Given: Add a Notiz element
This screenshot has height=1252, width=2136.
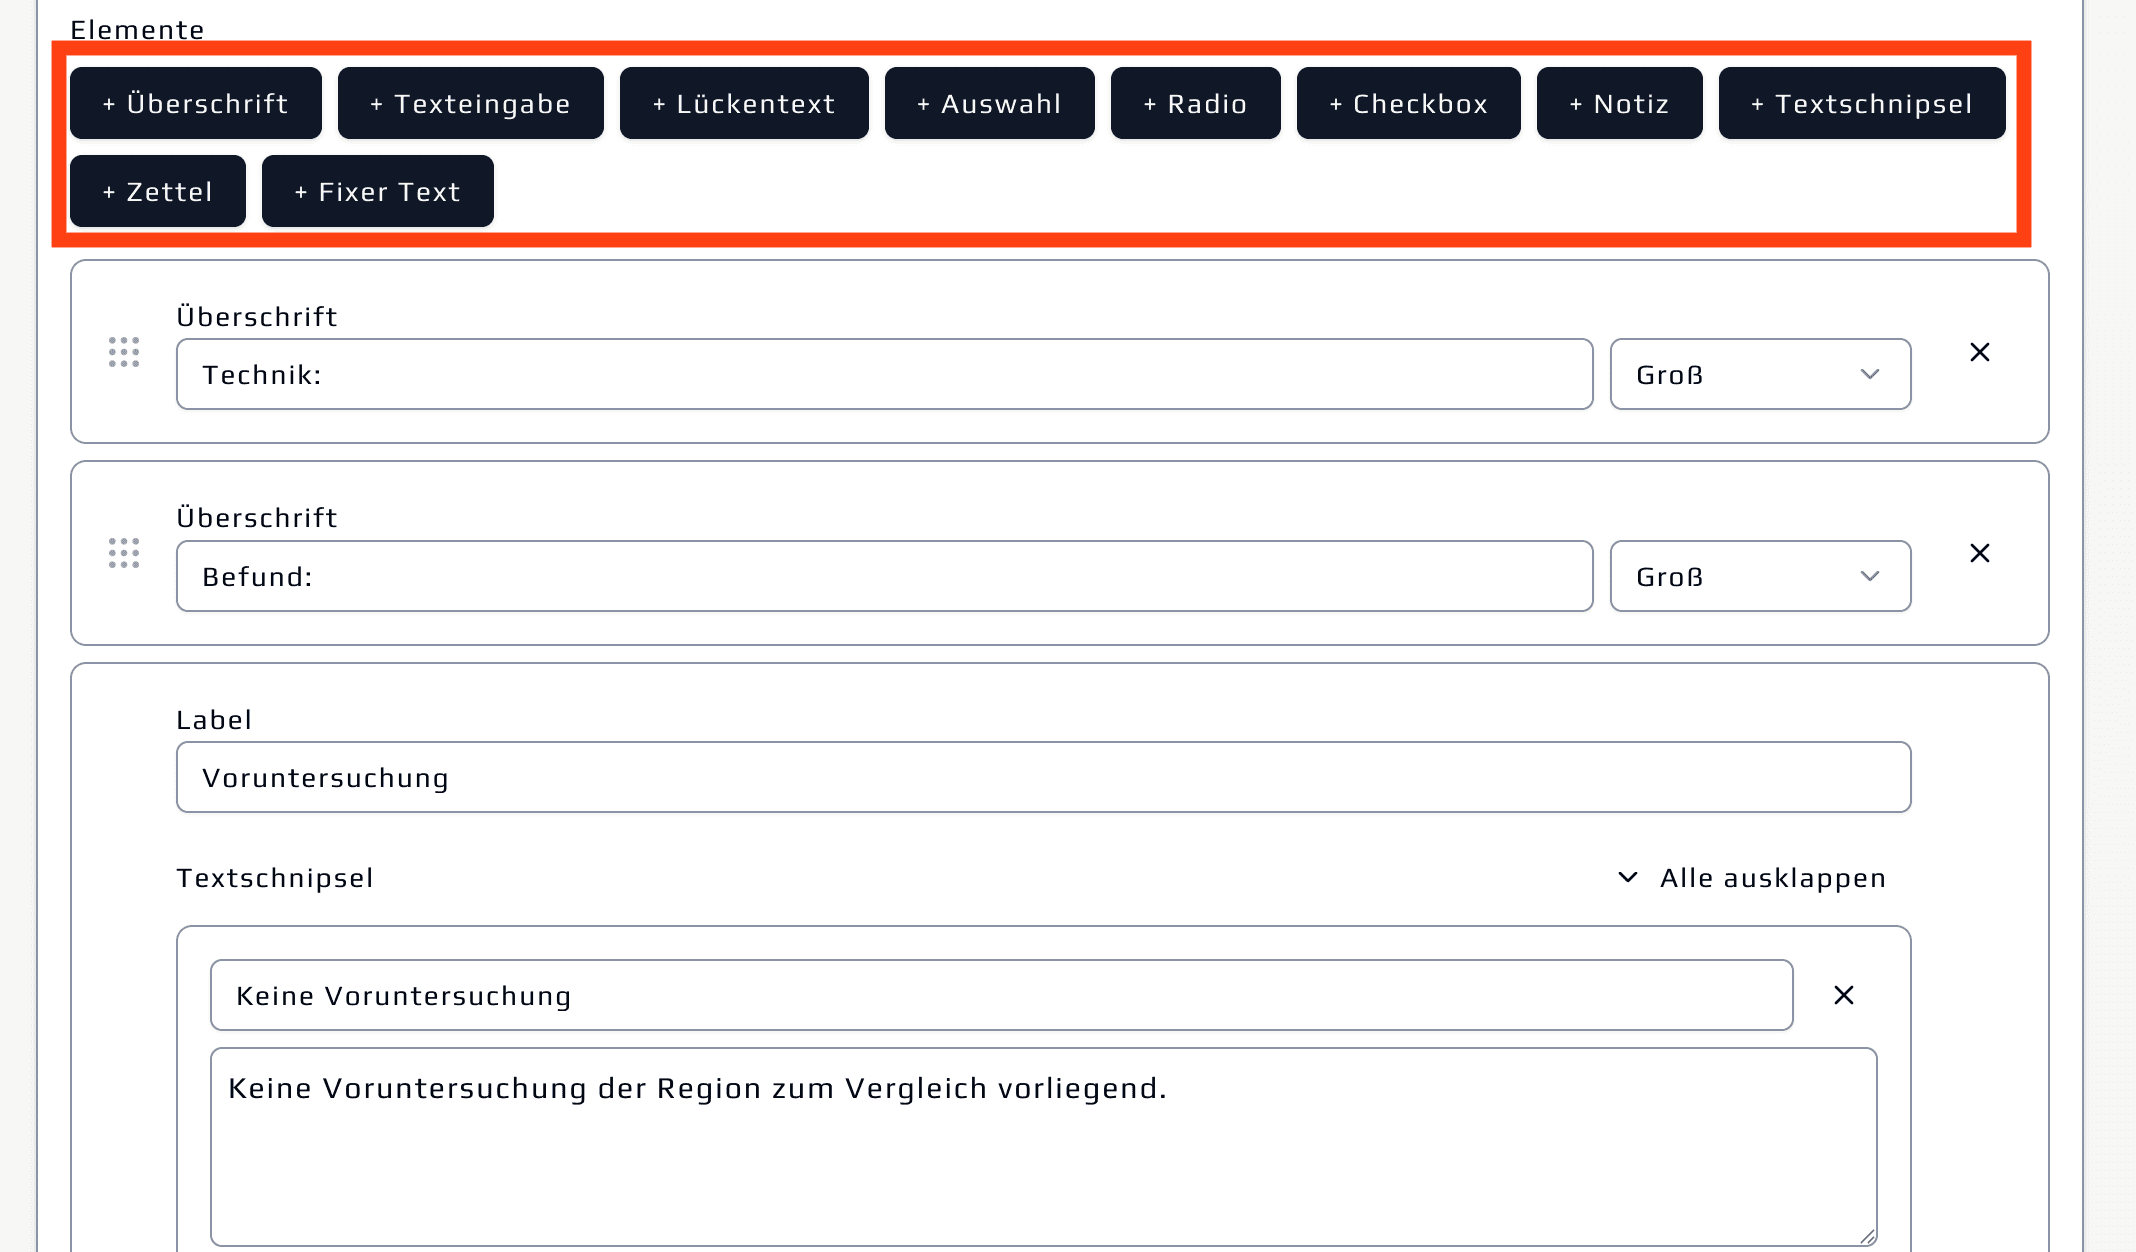Looking at the screenshot, I should point(1619,104).
